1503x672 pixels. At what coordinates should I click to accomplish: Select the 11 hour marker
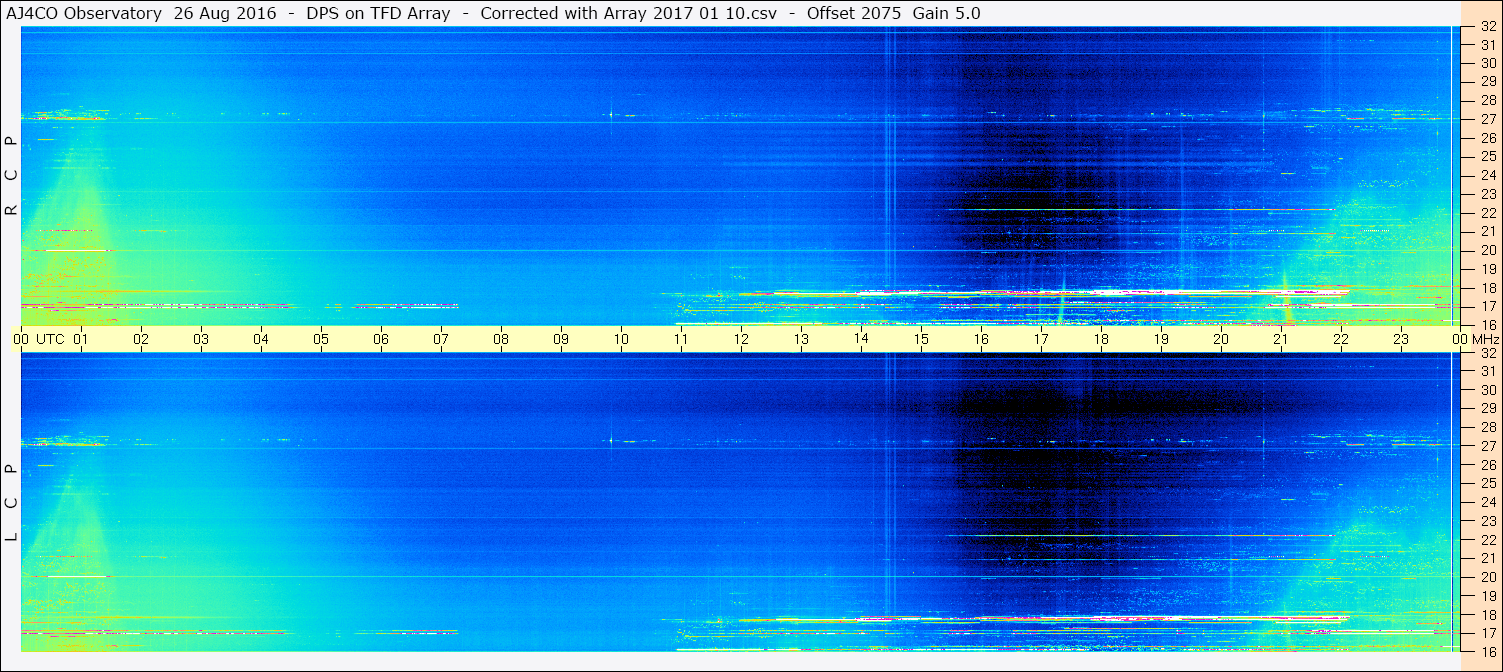coord(681,339)
